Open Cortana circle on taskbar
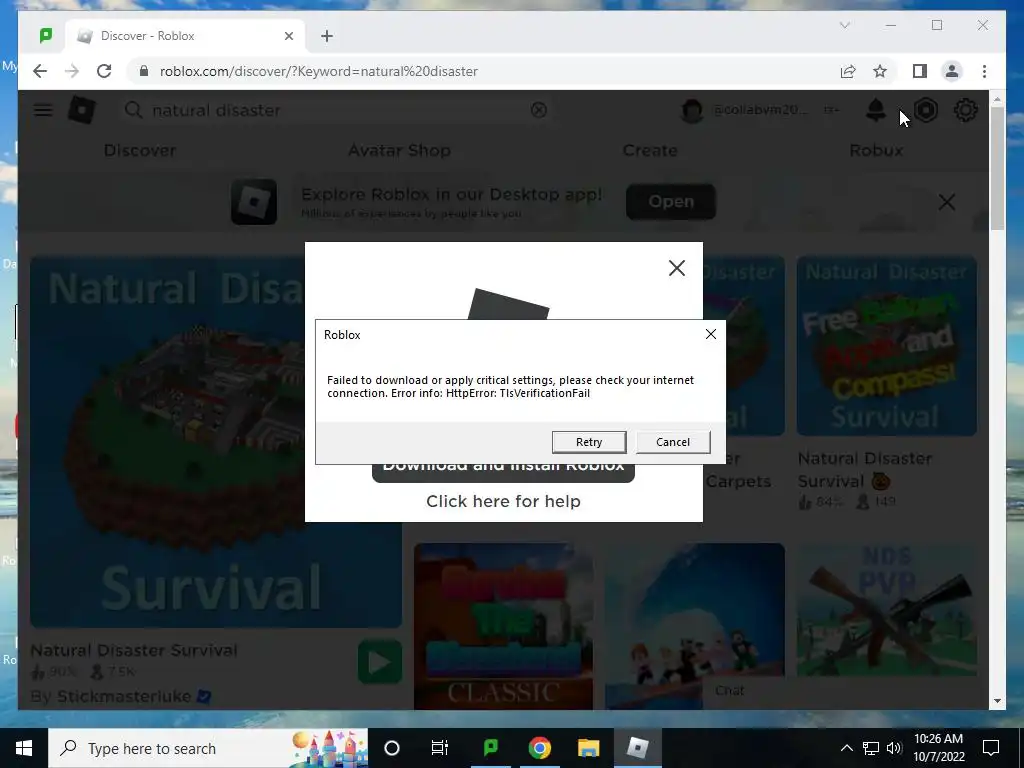 click(x=392, y=748)
